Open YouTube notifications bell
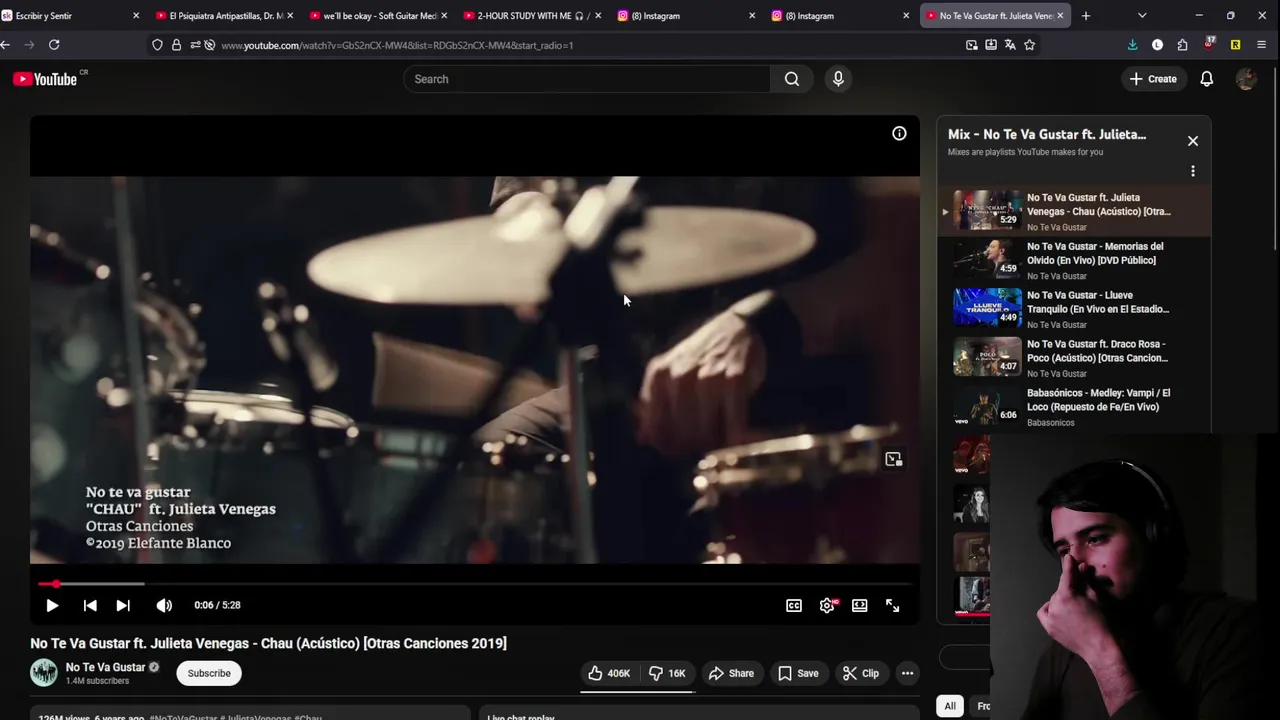The width and height of the screenshot is (1280, 720). point(1207,79)
